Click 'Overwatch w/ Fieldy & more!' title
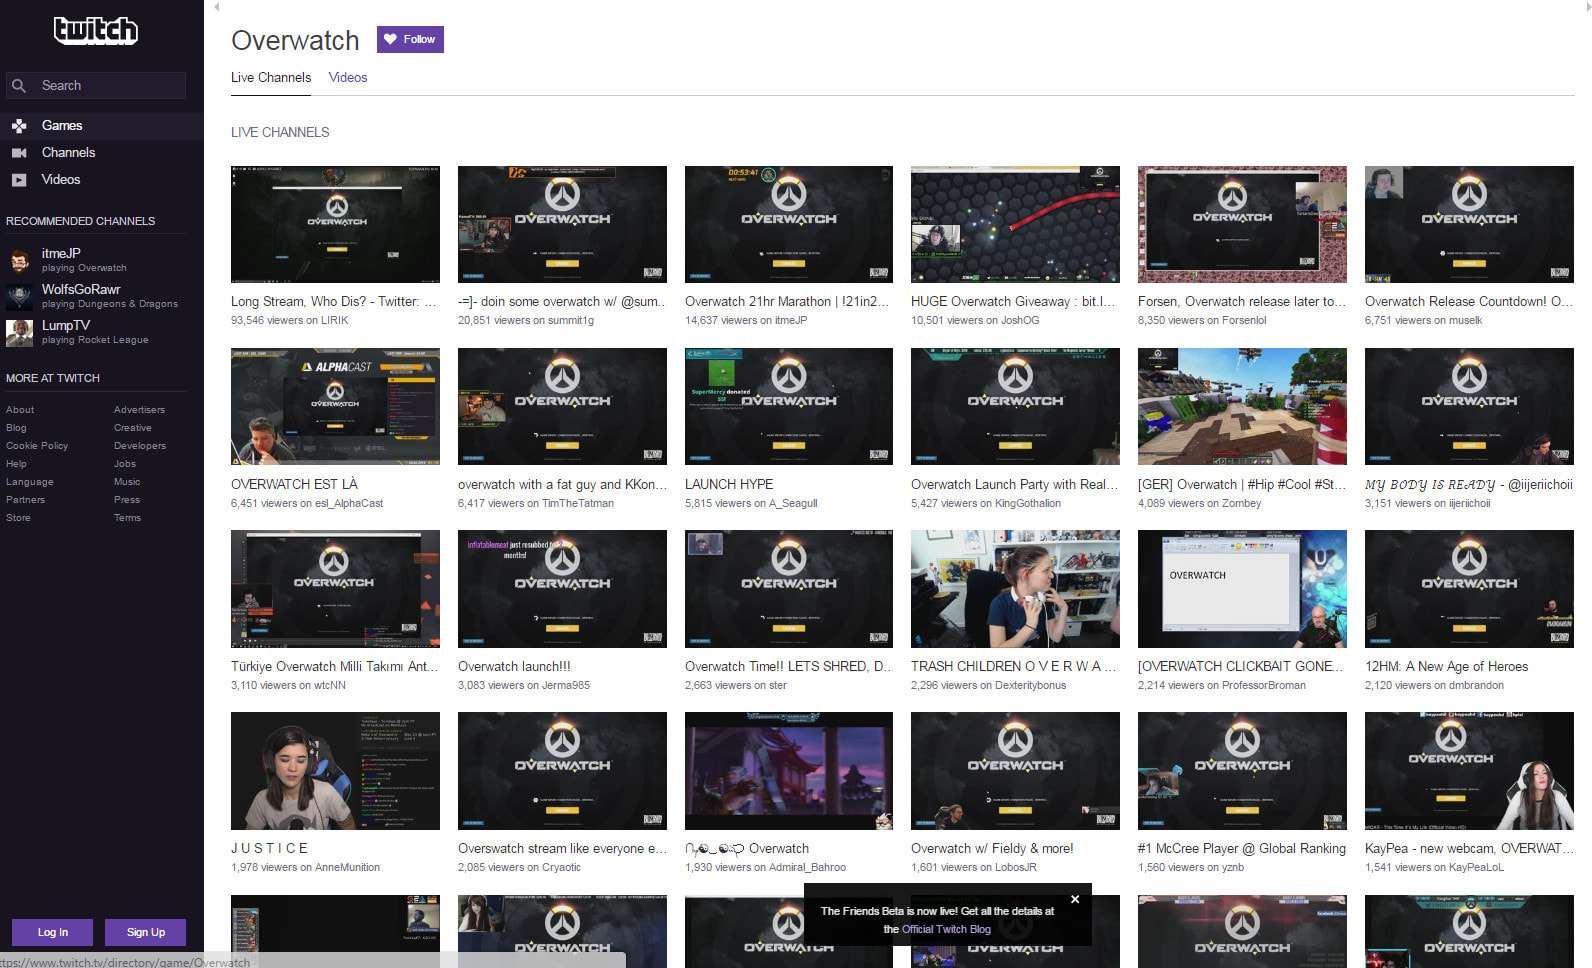 [x=992, y=848]
